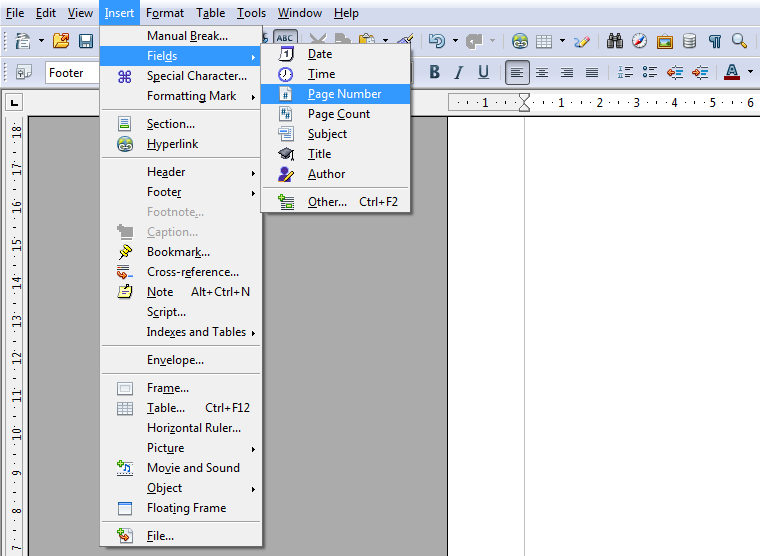Viewport: 760px width, 556px height.
Task: Click the Data Sources database icon
Action: pos(689,41)
